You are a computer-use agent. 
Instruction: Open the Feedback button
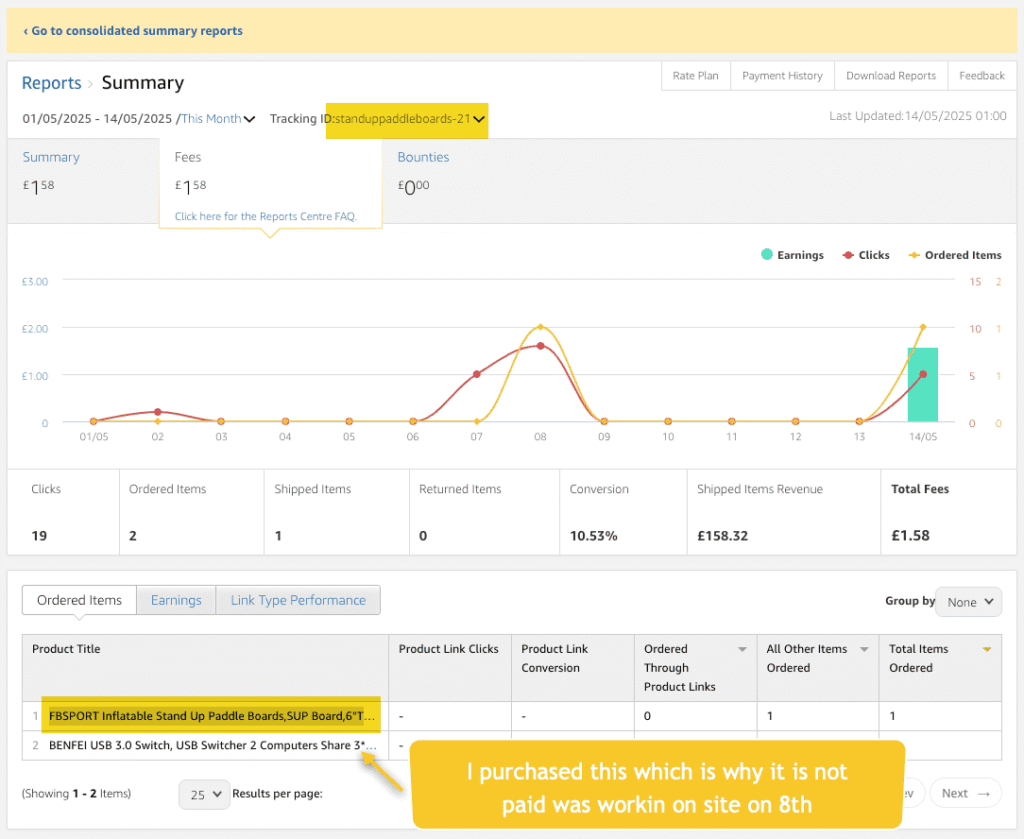pyautogui.click(x=981, y=76)
